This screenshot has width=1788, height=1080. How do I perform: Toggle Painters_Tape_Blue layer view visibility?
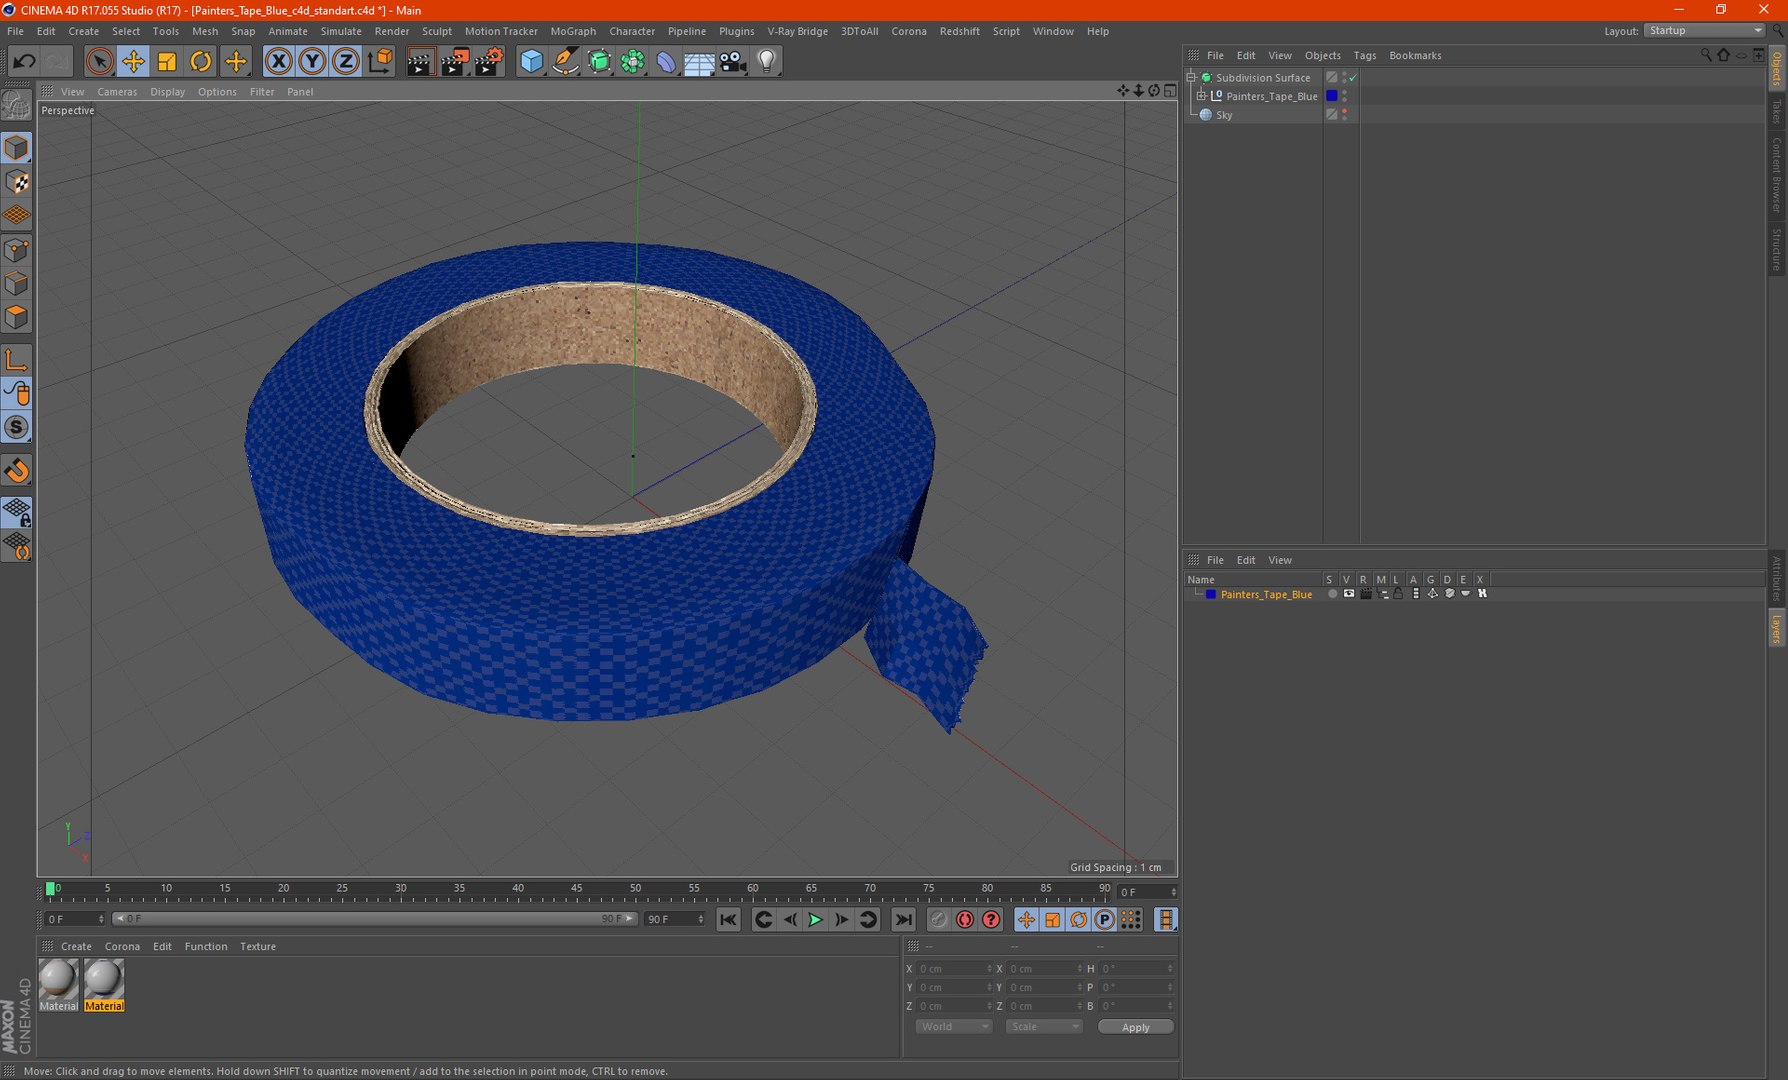tap(1349, 594)
